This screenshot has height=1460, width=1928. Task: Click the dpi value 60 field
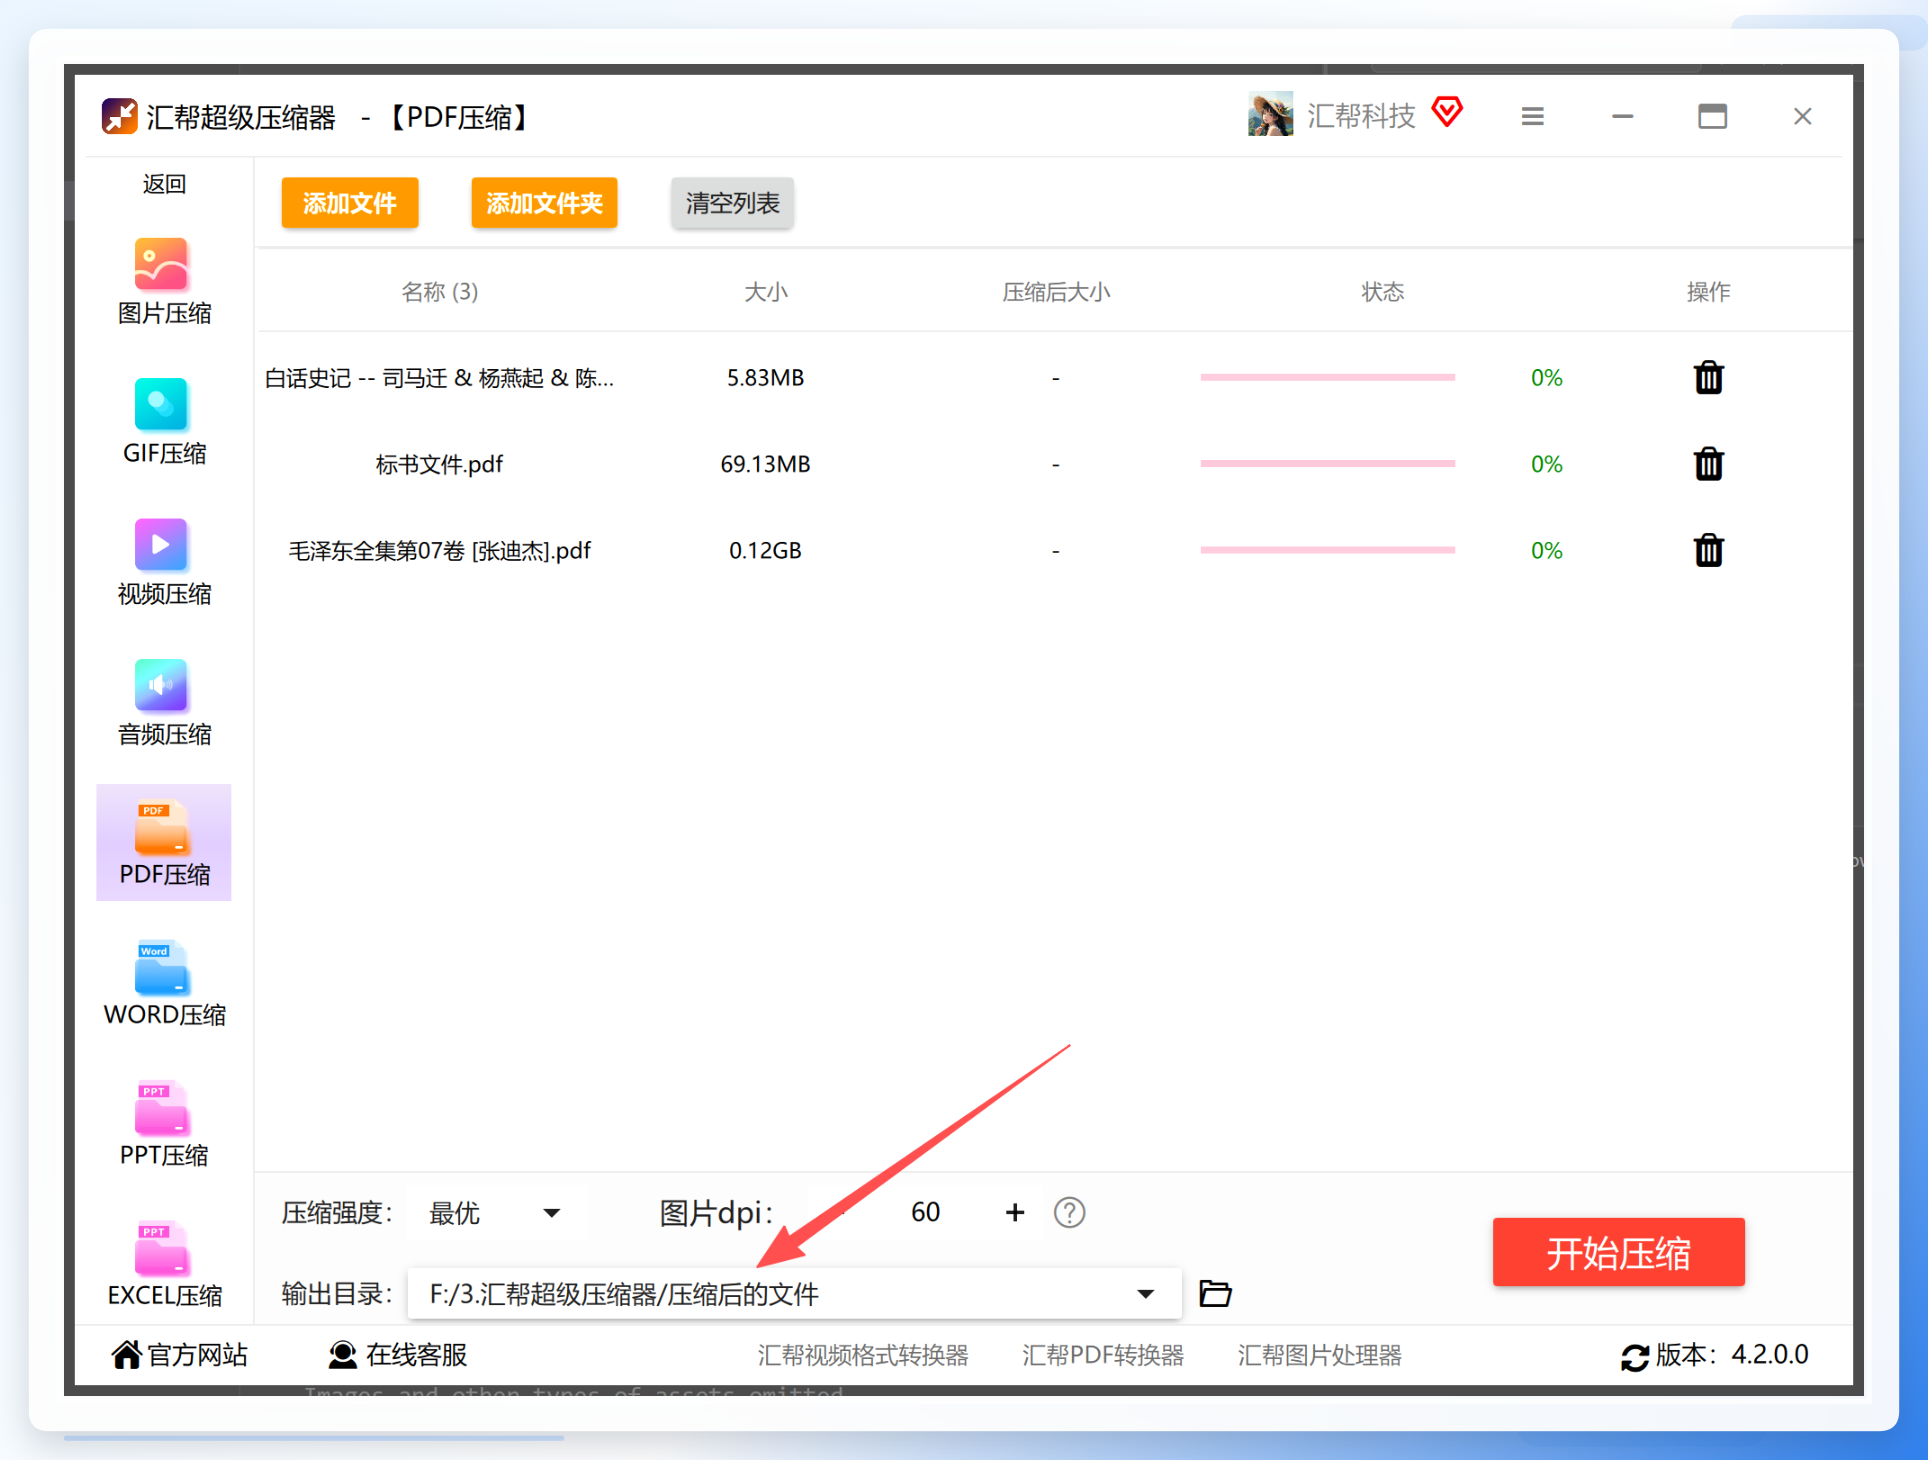(925, 1212)
